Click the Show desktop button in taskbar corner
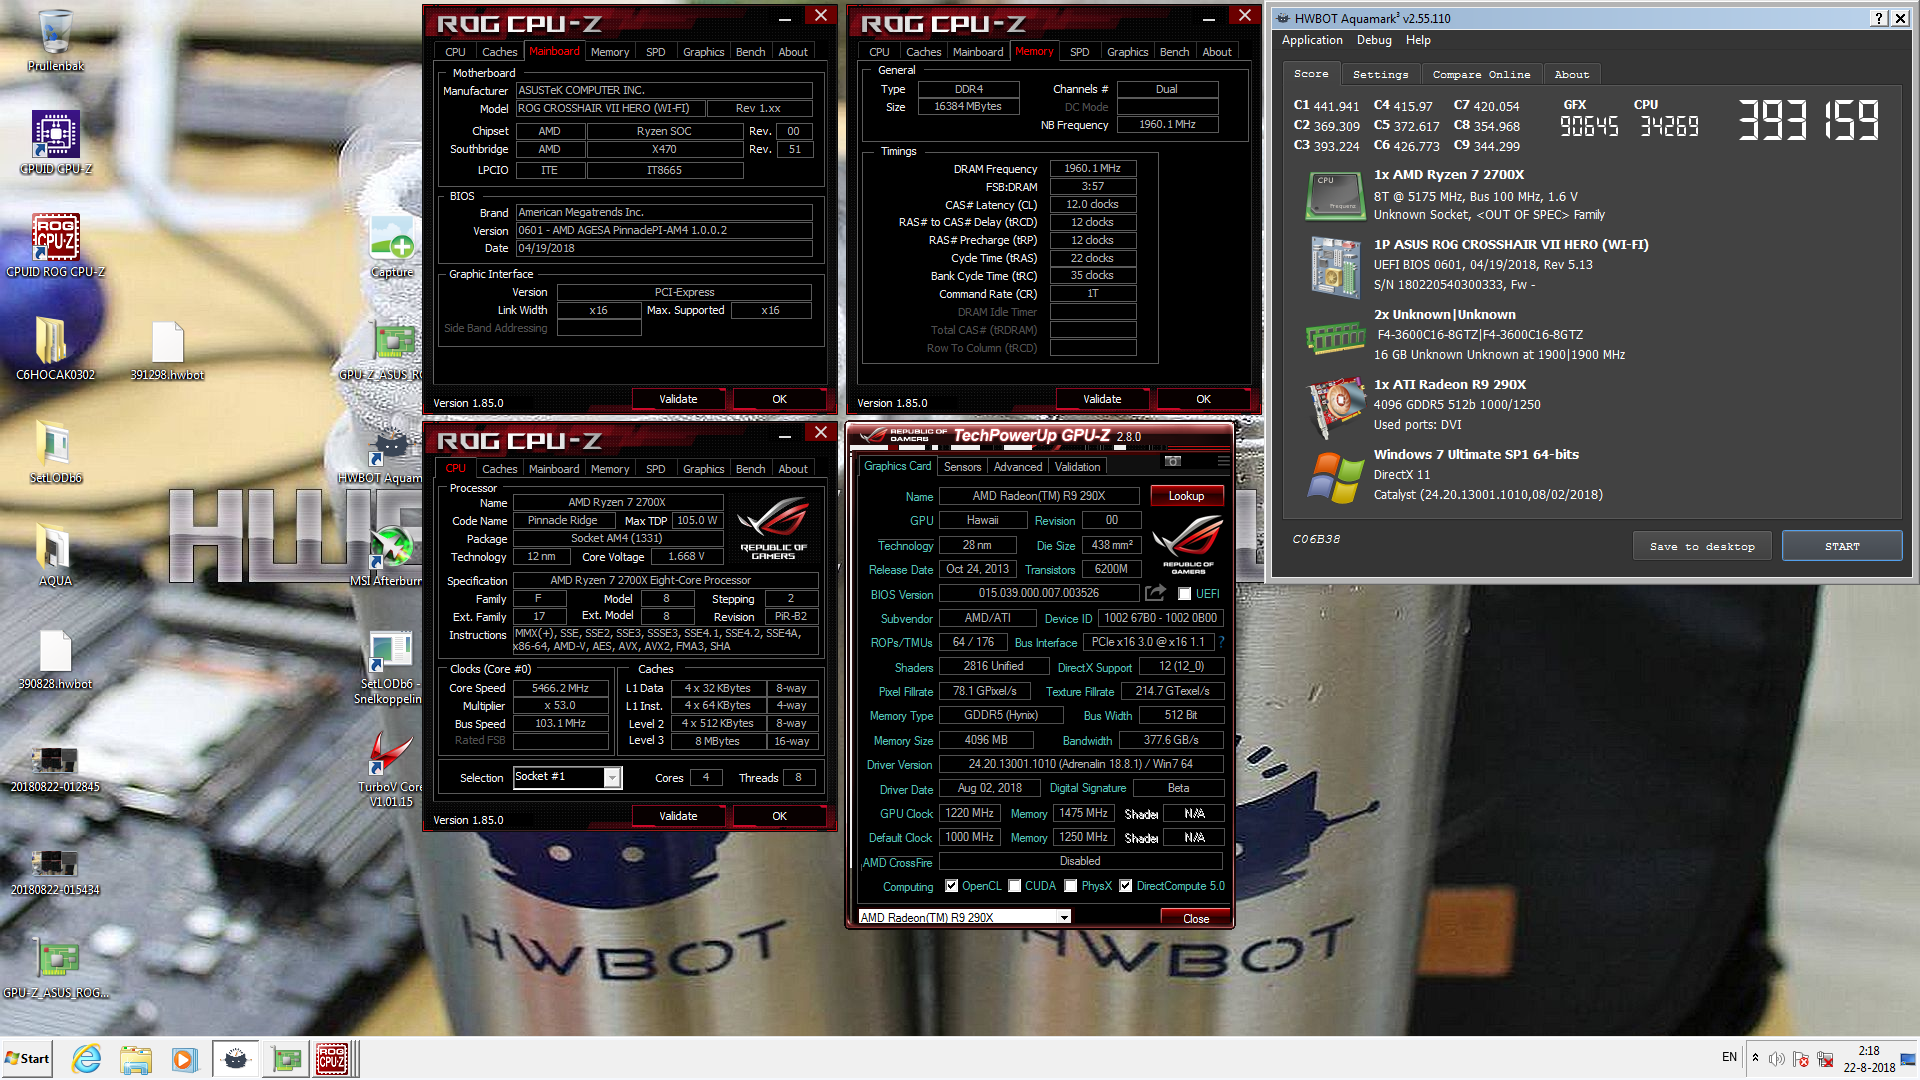 pos(1909,1059)
